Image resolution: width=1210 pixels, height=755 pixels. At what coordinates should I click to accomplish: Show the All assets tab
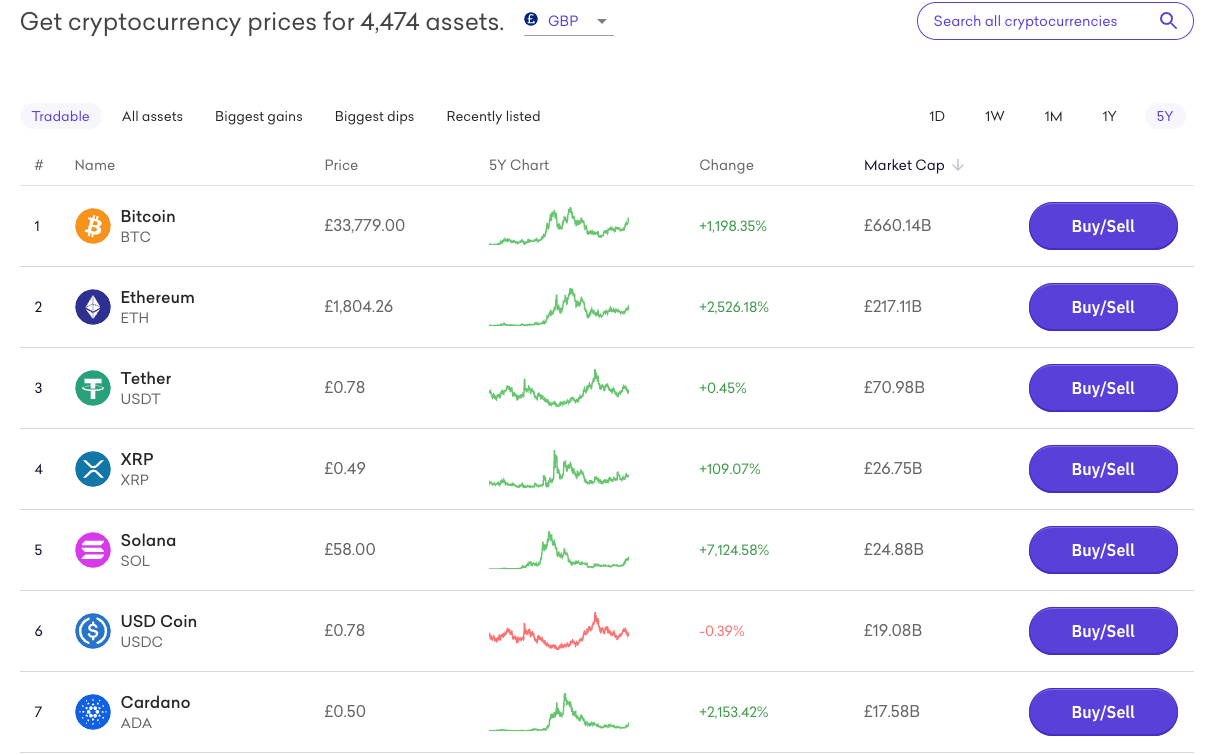(x=152, y=116)
